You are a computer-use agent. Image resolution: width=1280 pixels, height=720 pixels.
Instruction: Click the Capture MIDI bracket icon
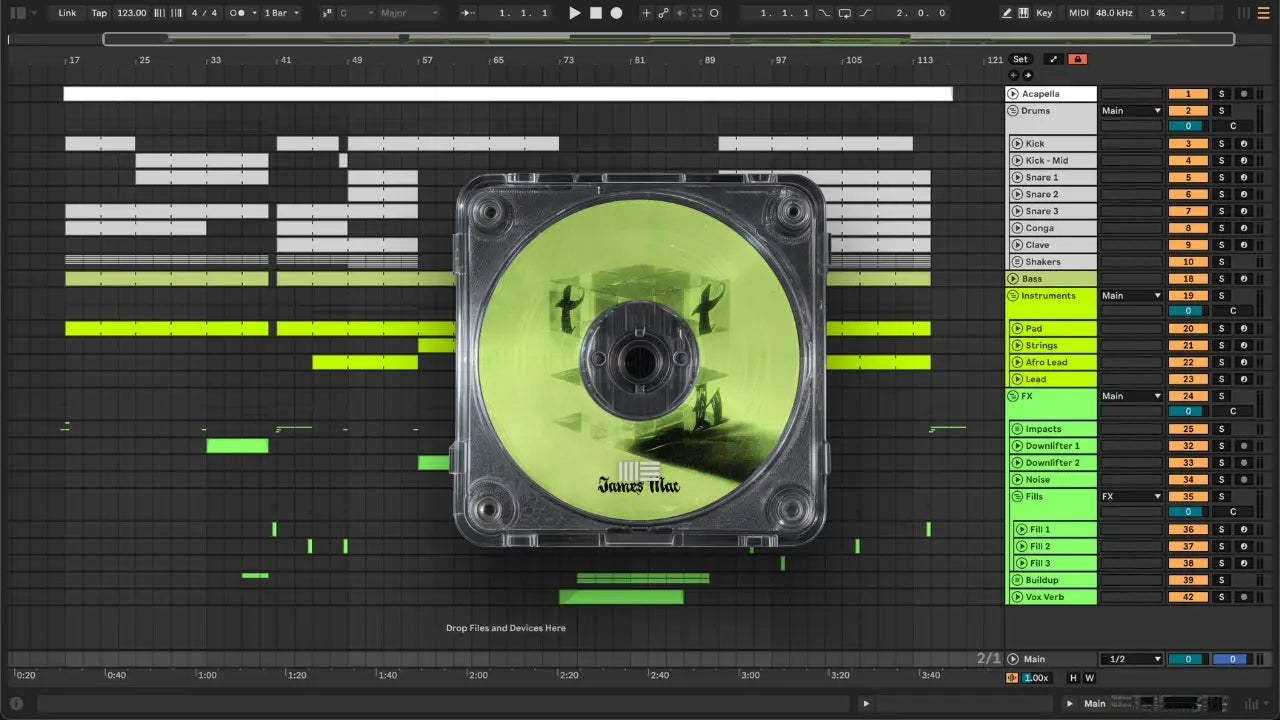(697, 13)
